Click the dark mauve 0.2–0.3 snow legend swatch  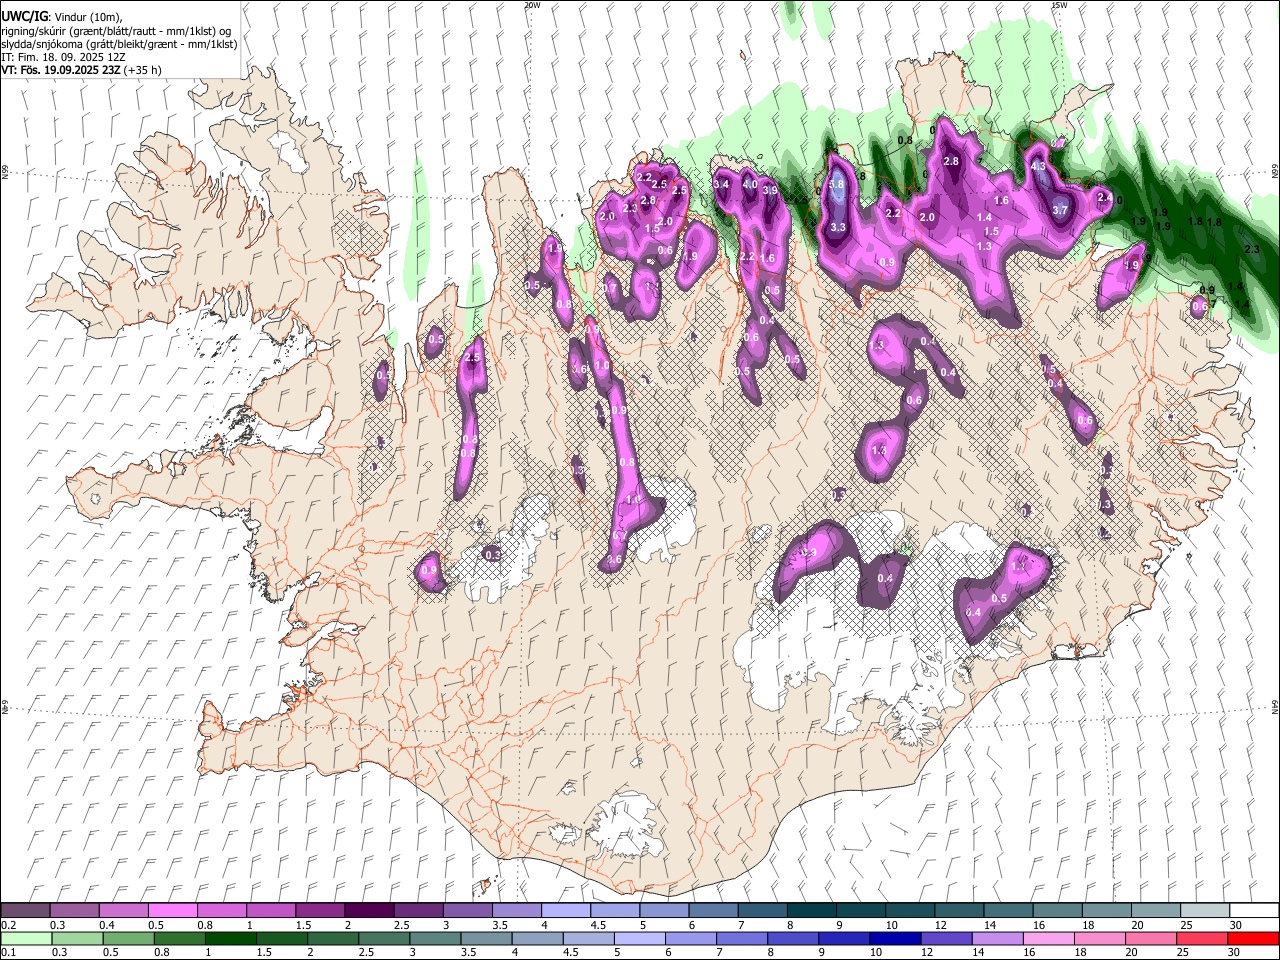pyautogui.click(x=25, y=911)
